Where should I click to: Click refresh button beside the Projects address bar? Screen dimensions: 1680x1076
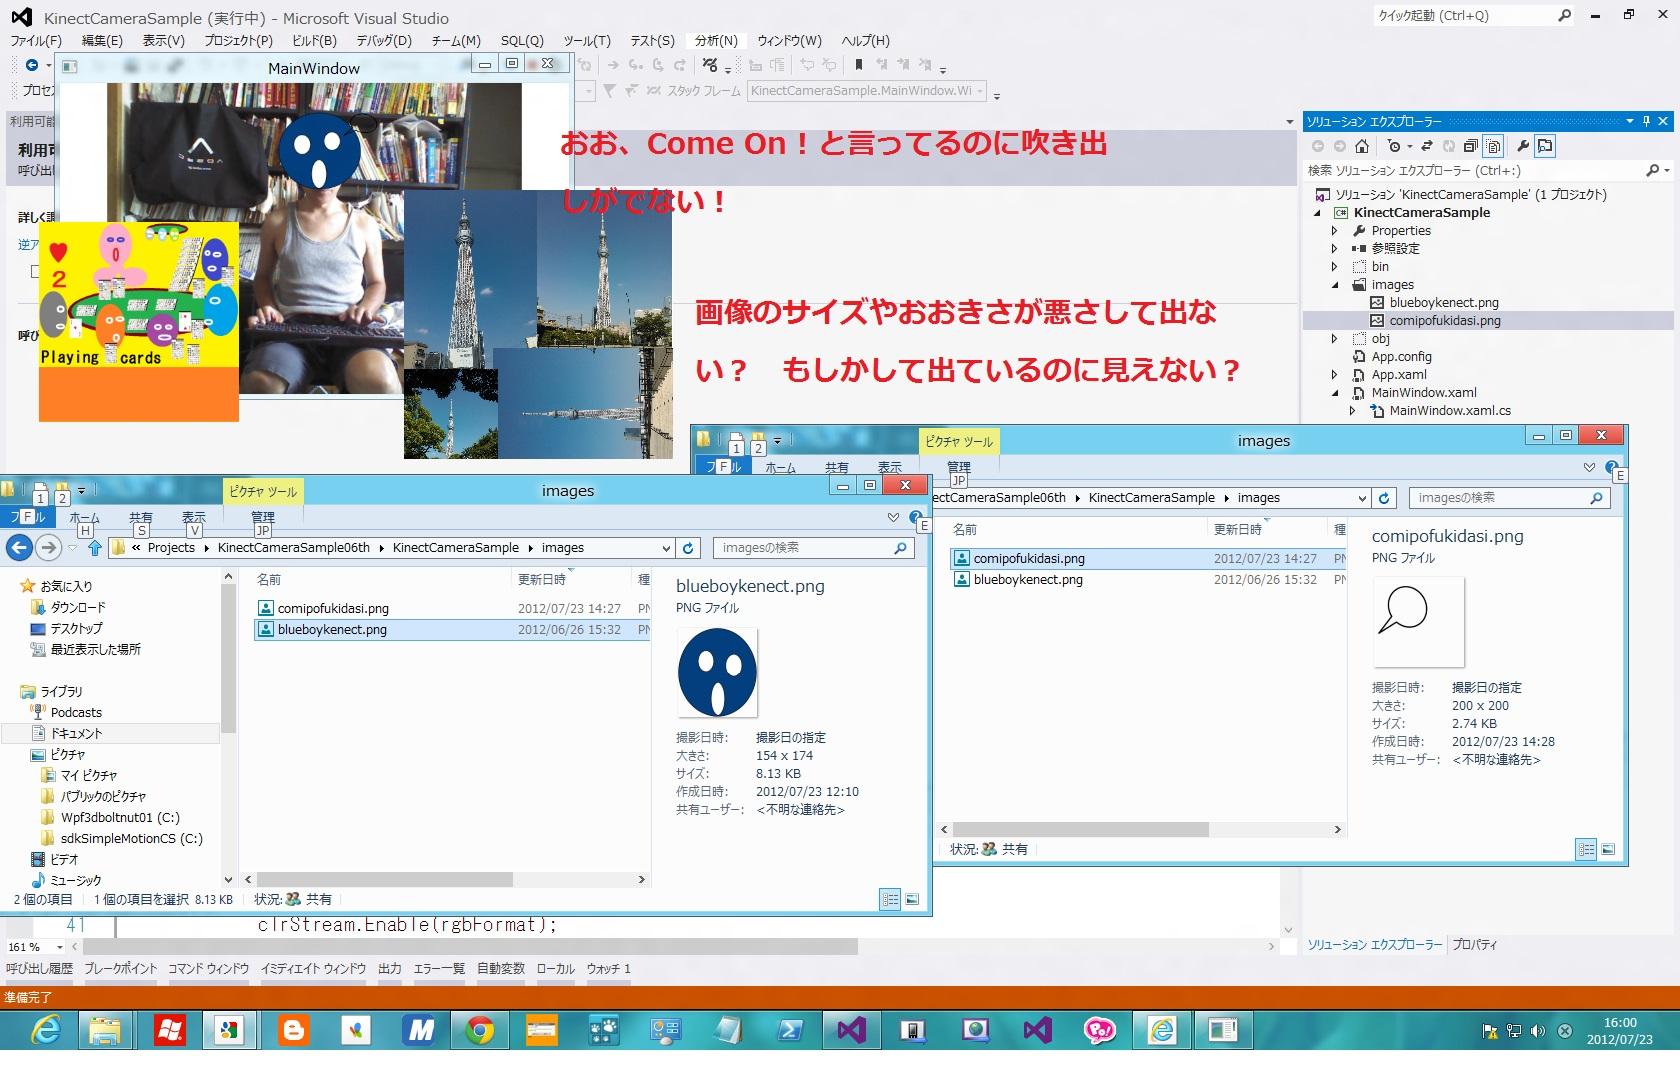tap(688, 548)
